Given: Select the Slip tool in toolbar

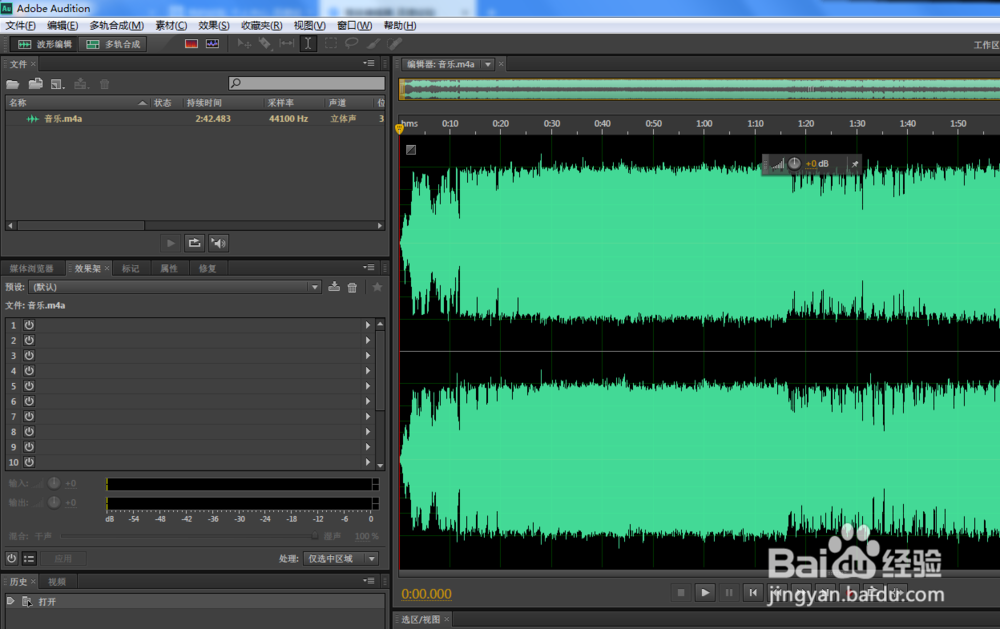Looking at the screenshot, I should pyautogui.click(x=287, y=43).
